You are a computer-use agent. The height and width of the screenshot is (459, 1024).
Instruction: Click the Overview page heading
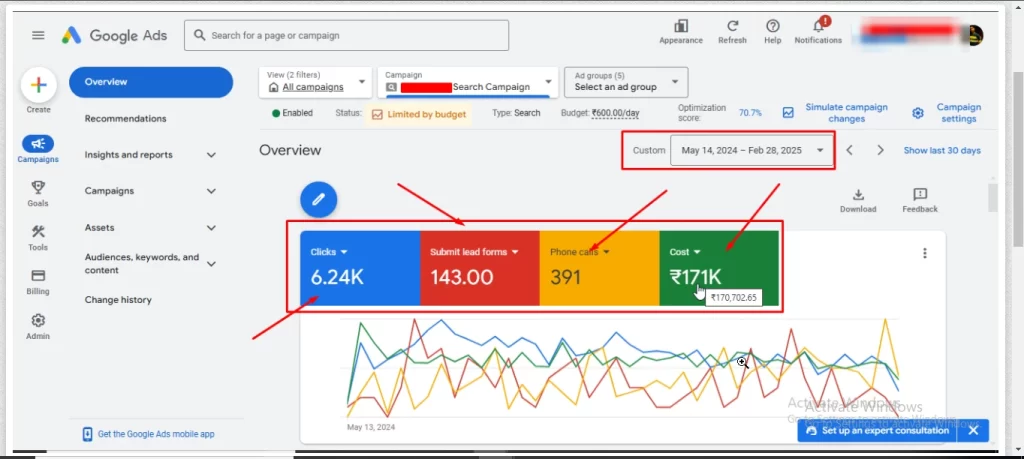point(290,150)
